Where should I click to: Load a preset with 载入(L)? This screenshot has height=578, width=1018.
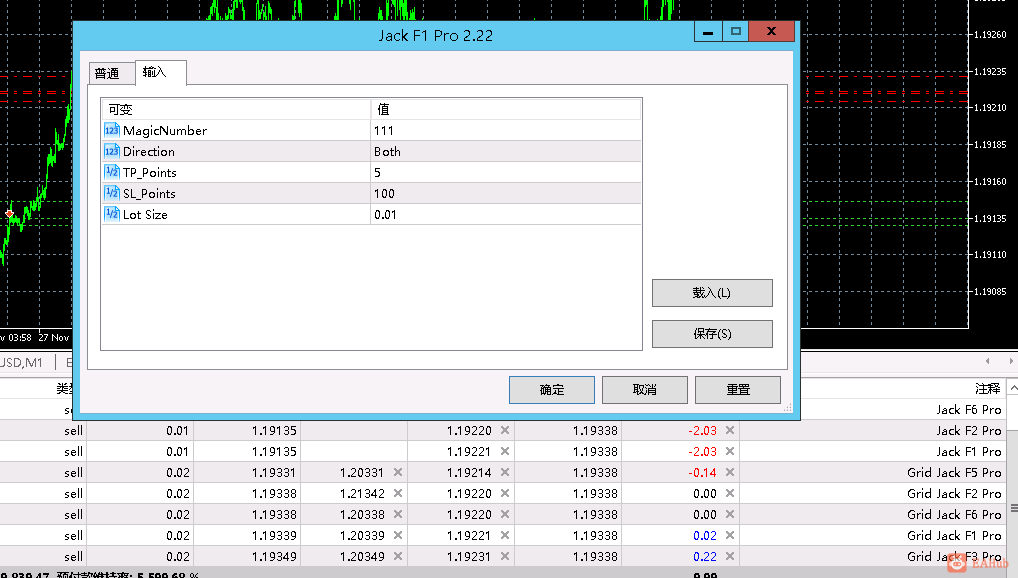(x=712, y=293)
